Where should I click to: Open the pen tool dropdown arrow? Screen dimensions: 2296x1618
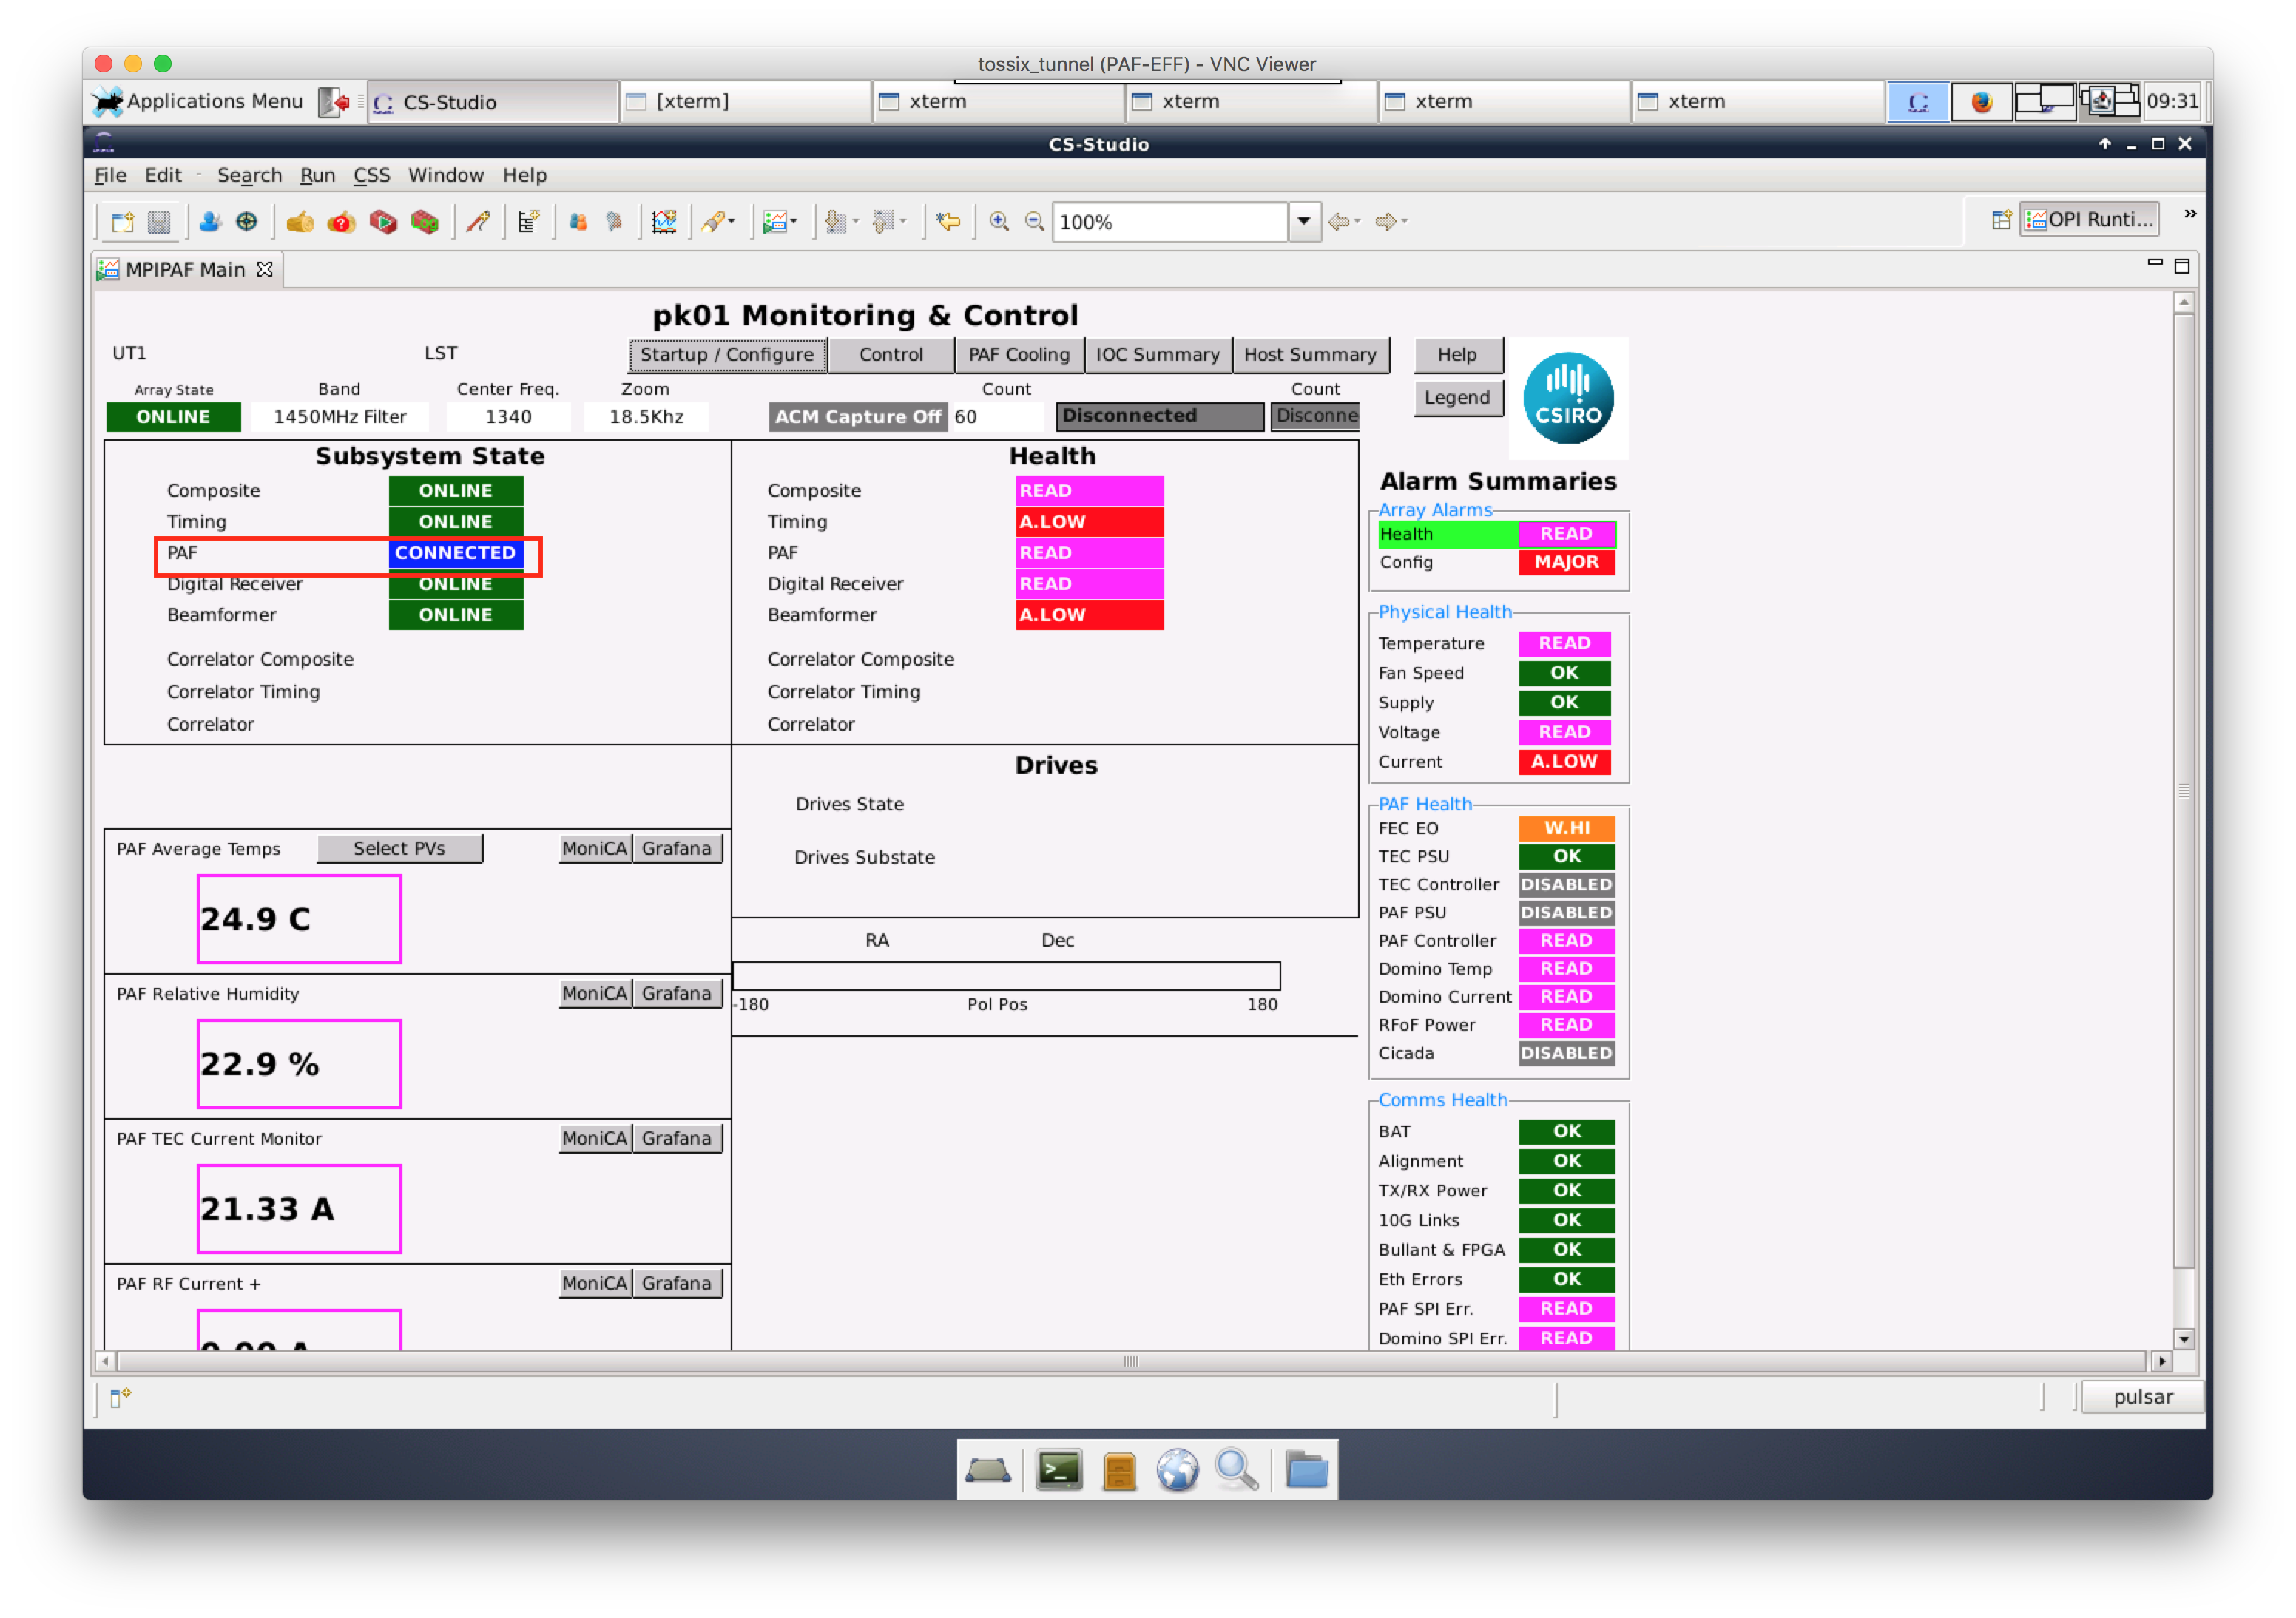(732, 222)
